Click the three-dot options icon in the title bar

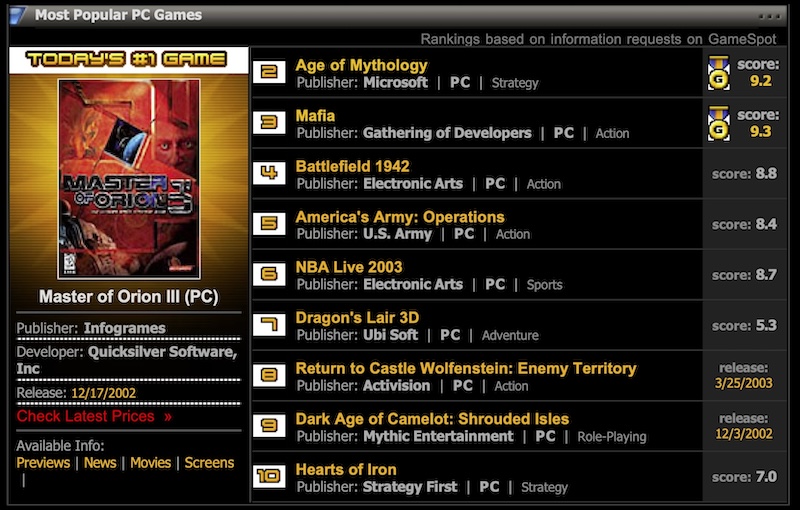coord(769,16)
